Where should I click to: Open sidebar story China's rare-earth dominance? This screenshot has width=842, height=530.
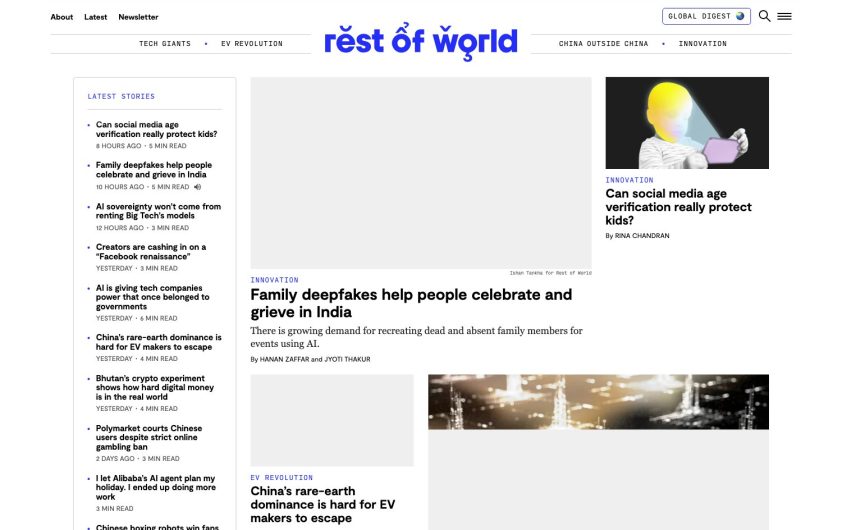[x=158, y=342]
